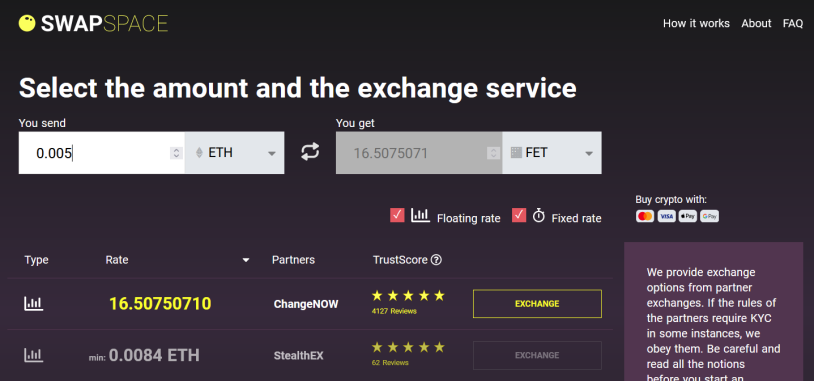Click the TrustScore help question mark
The image size is (814, 381).
(437, 260)
